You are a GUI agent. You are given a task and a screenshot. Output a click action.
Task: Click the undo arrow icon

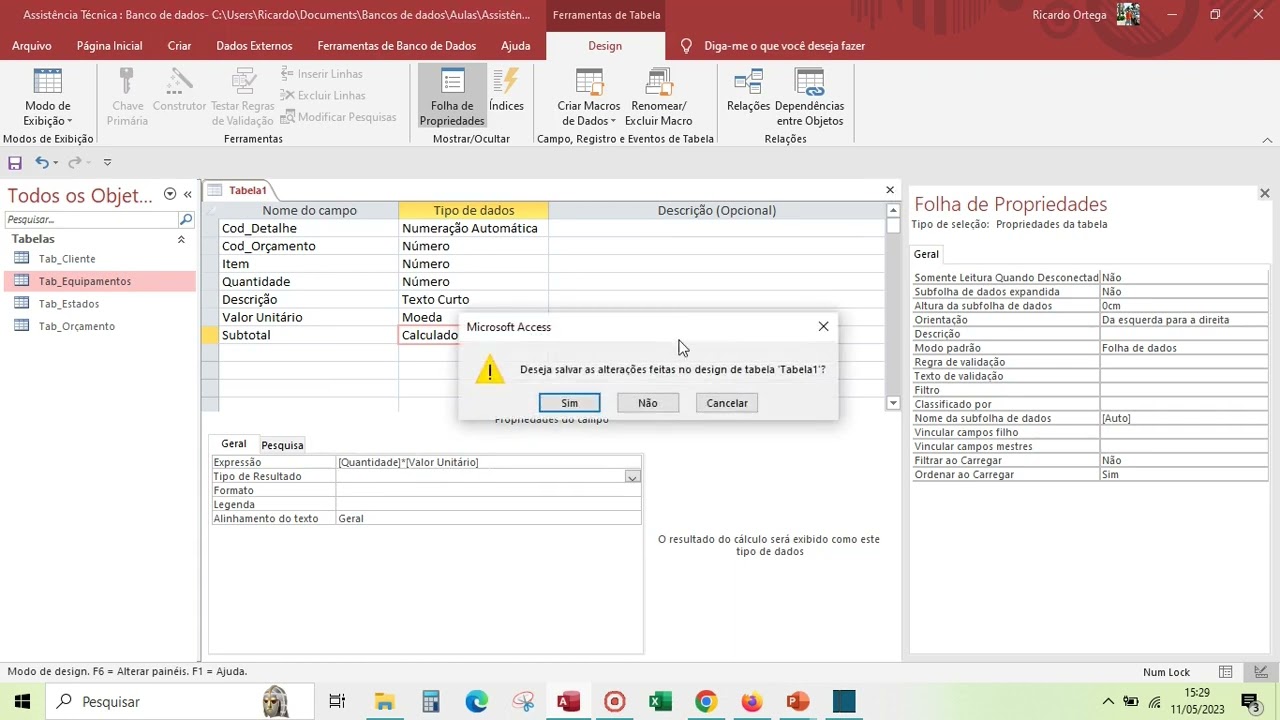tap(41, 162)
